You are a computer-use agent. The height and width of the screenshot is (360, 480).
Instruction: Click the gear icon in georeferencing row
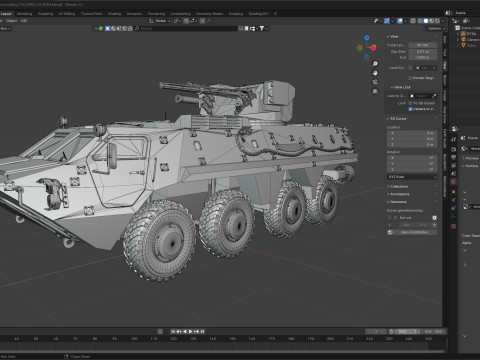pyautogui.click(x=434, y=218)
